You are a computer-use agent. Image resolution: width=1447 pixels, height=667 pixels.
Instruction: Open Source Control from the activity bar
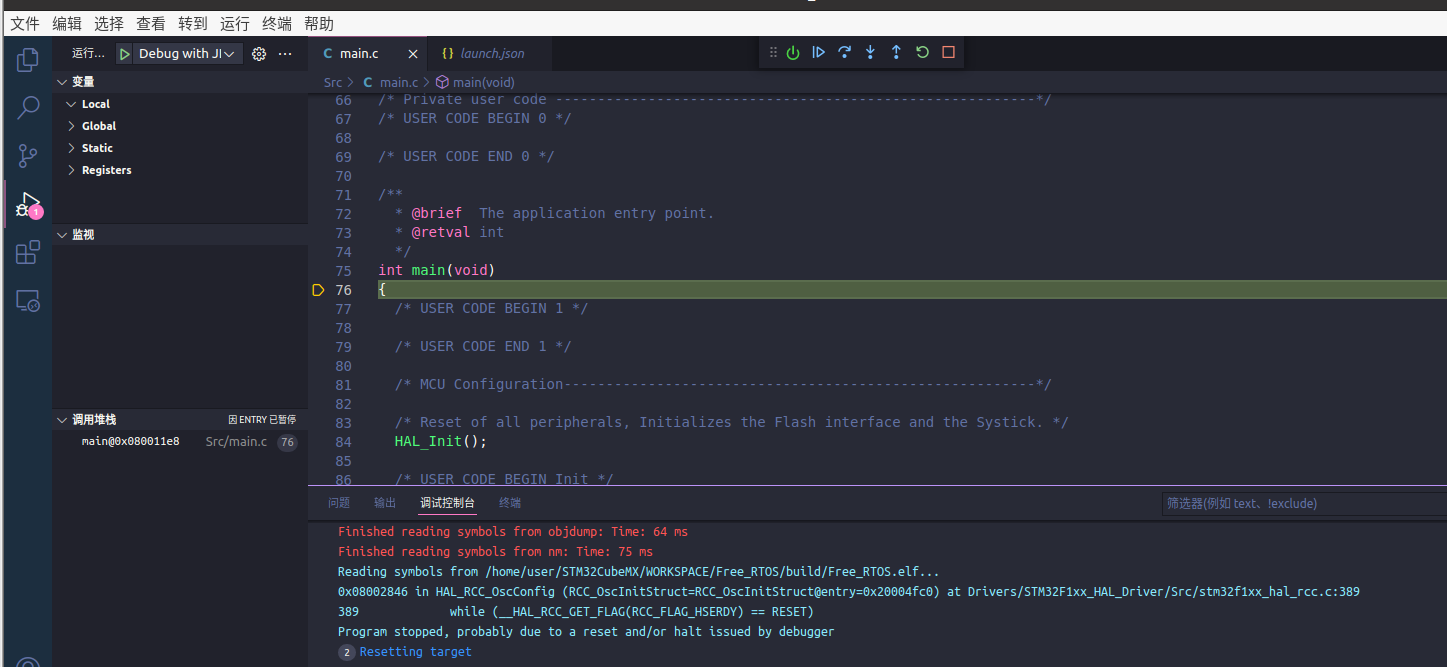point(27,156)
